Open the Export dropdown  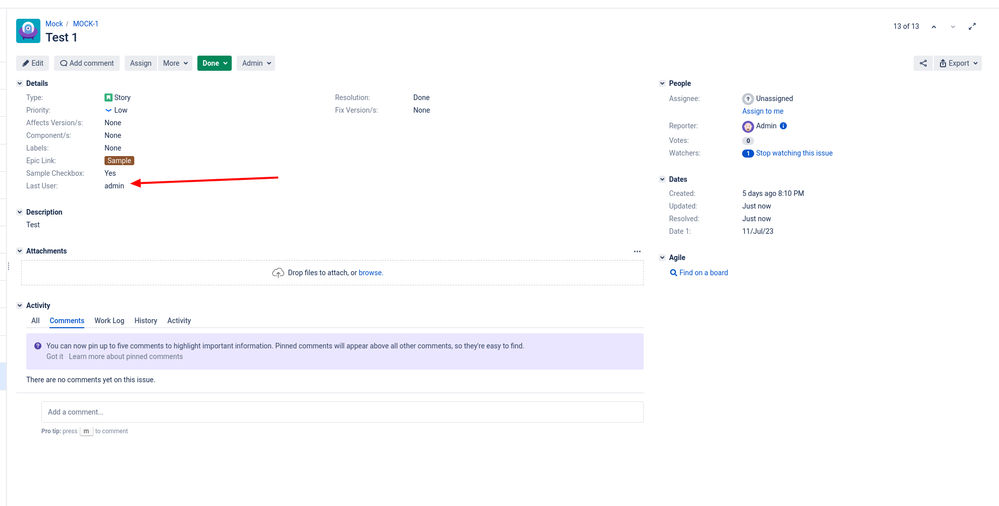tap(958, 63)
